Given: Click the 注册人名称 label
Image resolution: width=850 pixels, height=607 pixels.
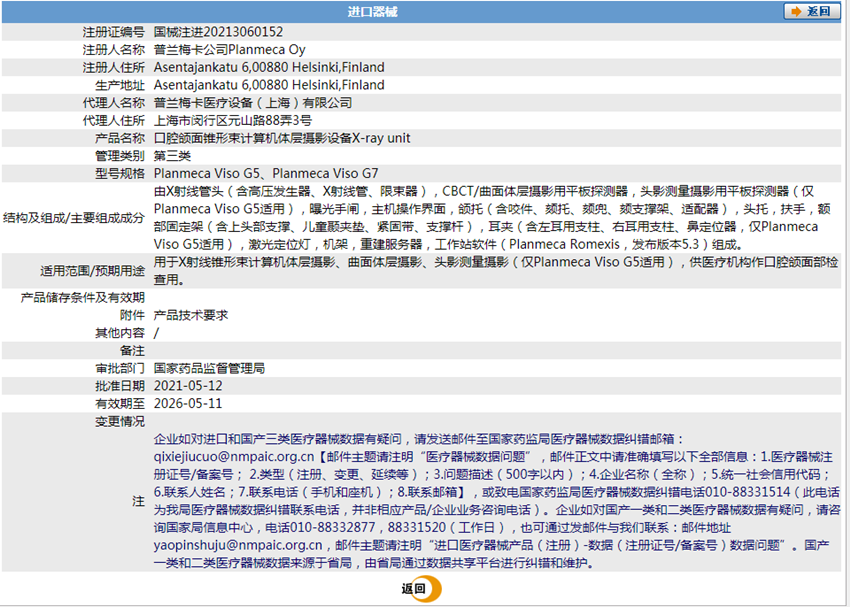Looking at the screenshot, I should [113, 50].
